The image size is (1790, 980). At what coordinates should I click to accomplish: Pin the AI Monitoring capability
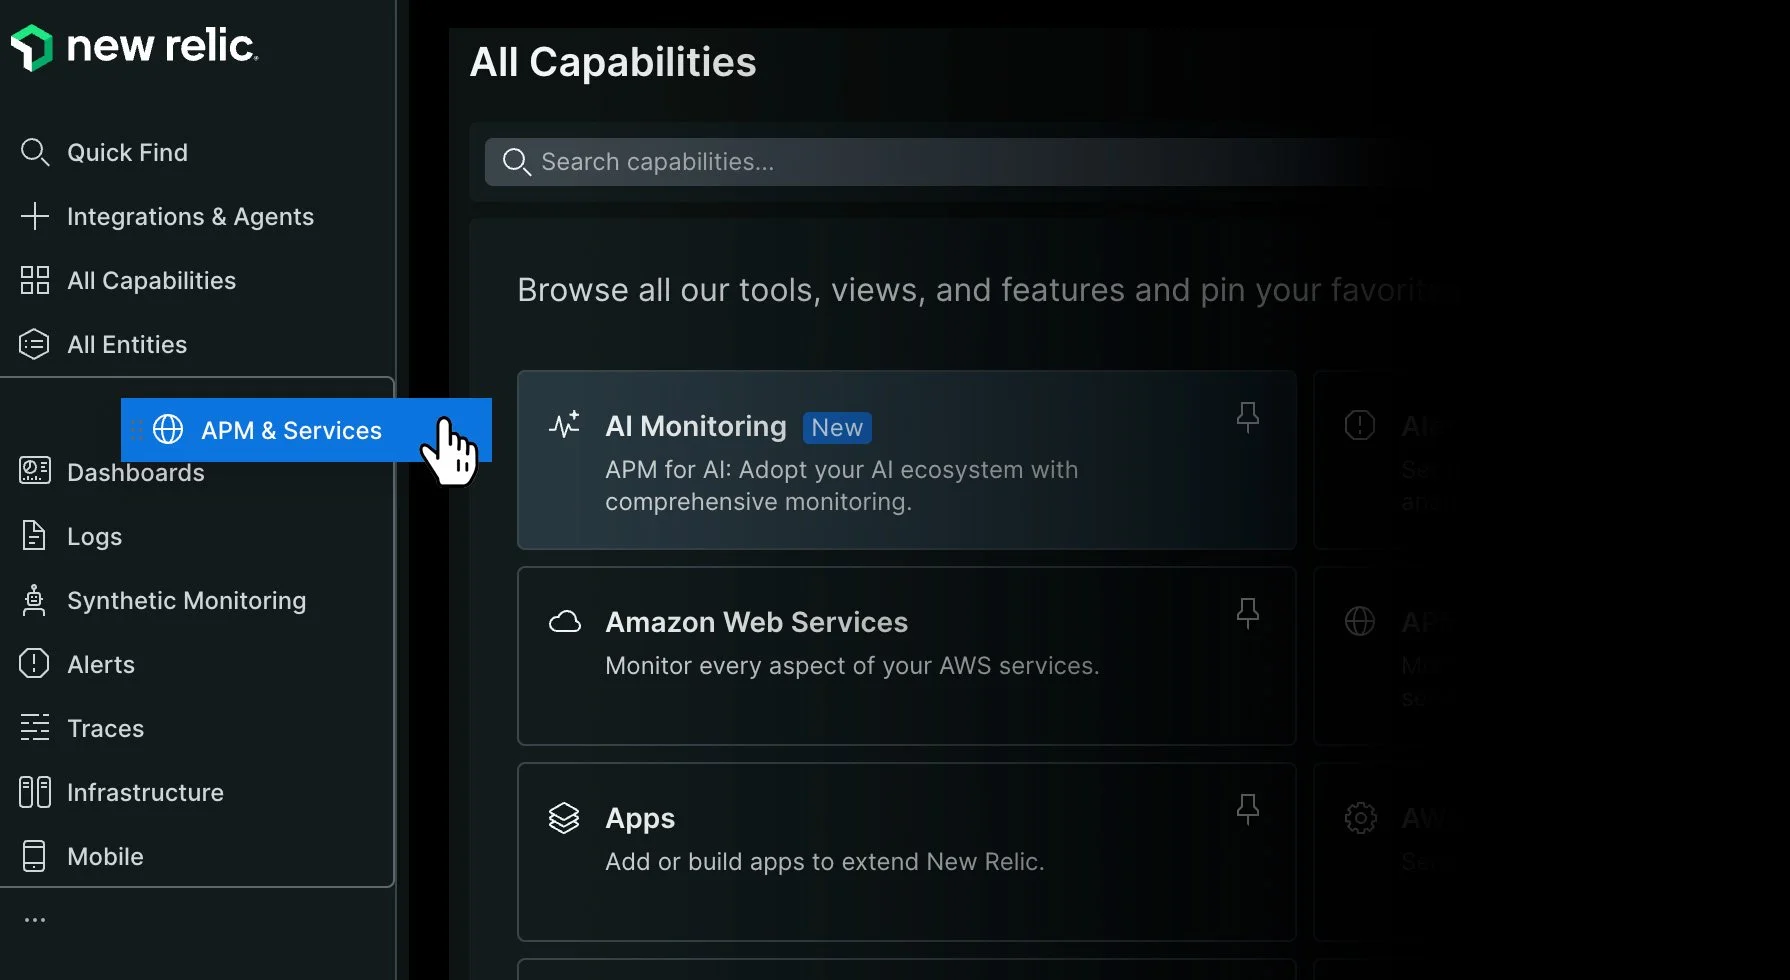[1248, 416]
